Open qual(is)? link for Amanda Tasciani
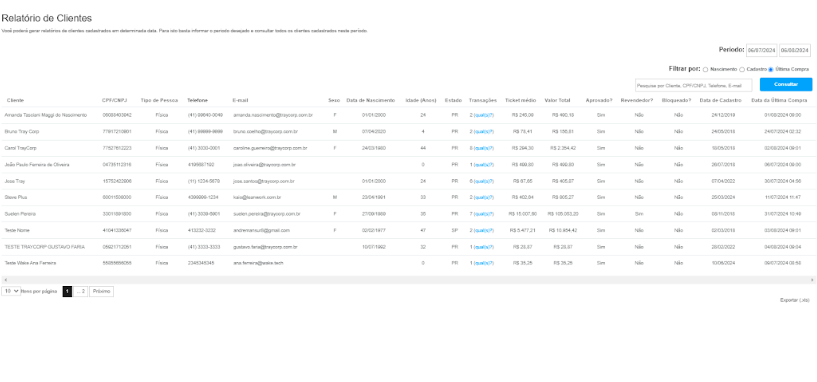The width and height of the screenshot is (817, 382). (x=484, y=115)
